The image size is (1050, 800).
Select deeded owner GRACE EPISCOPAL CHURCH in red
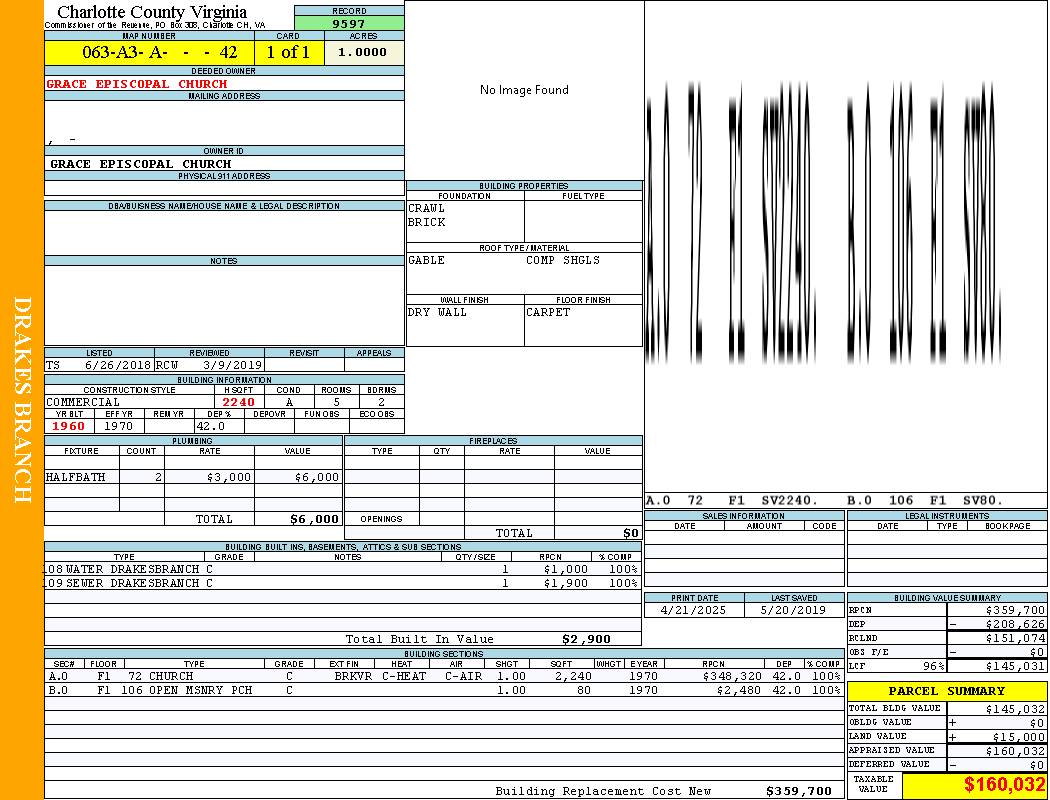tap(137, 84)
